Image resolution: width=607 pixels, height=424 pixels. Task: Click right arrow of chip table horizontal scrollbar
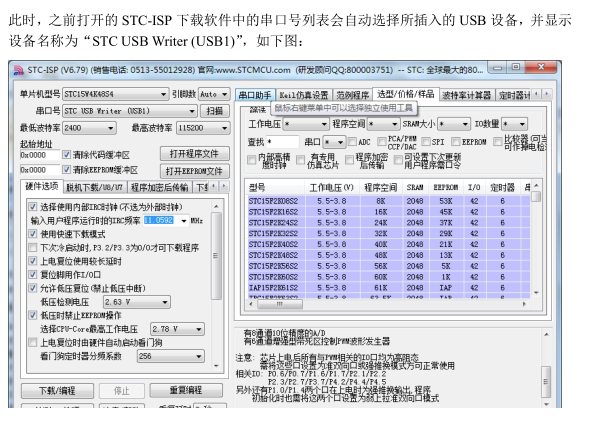pos(525,304)
